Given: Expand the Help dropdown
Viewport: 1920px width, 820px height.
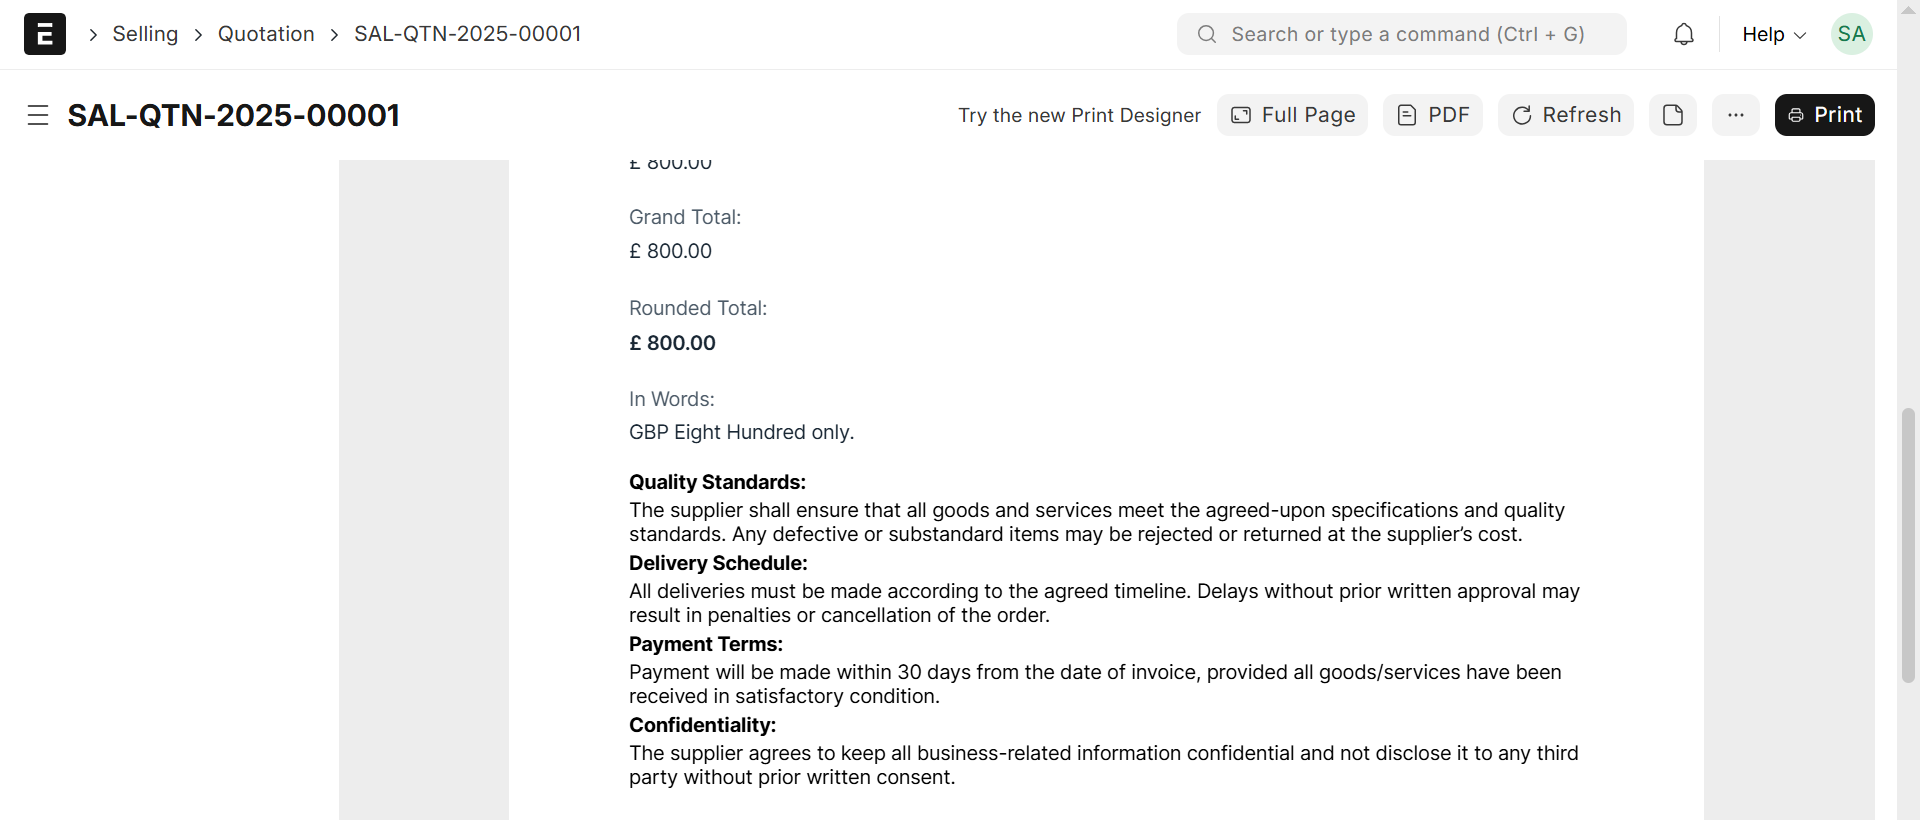Looking at the screenshot, I should (1773, 34).
